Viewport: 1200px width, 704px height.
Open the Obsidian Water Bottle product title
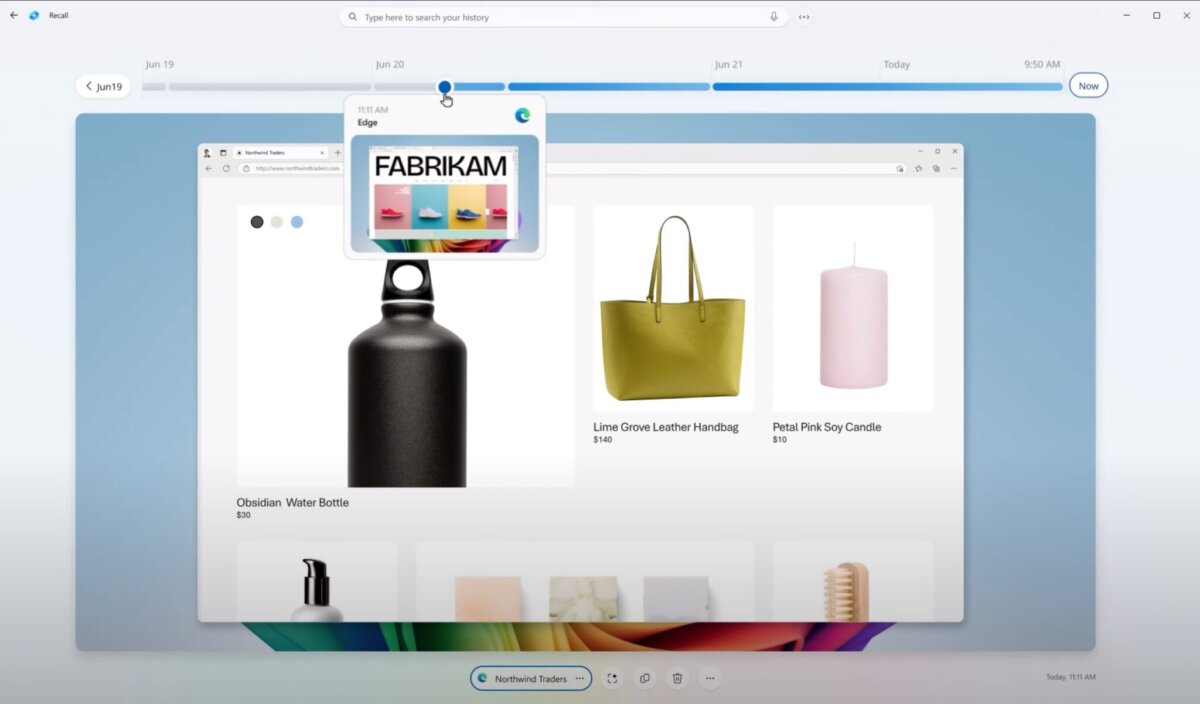pyautogui.click(x=293, y=503)
